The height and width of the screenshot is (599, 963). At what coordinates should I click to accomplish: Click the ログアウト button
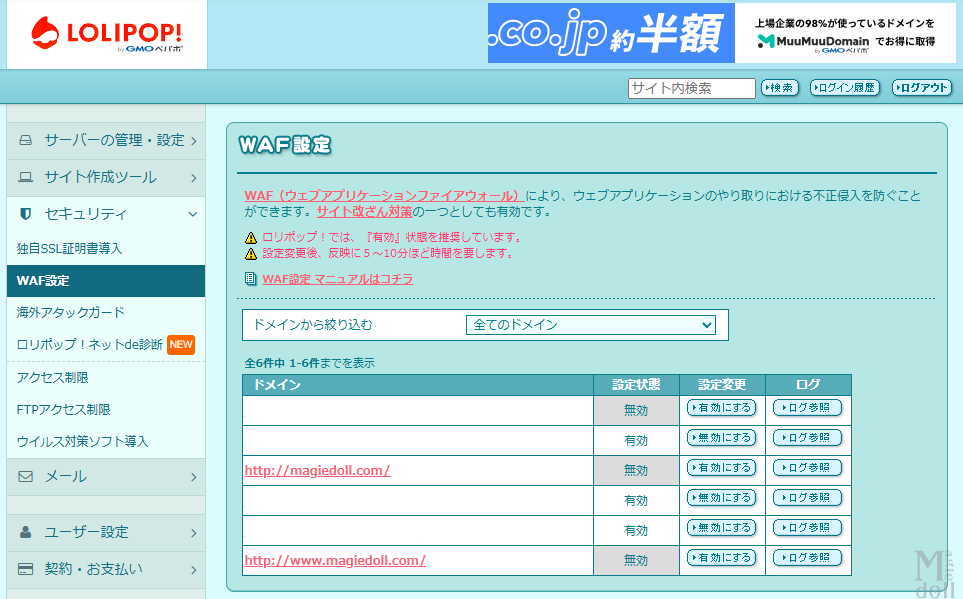pos(922,88)
